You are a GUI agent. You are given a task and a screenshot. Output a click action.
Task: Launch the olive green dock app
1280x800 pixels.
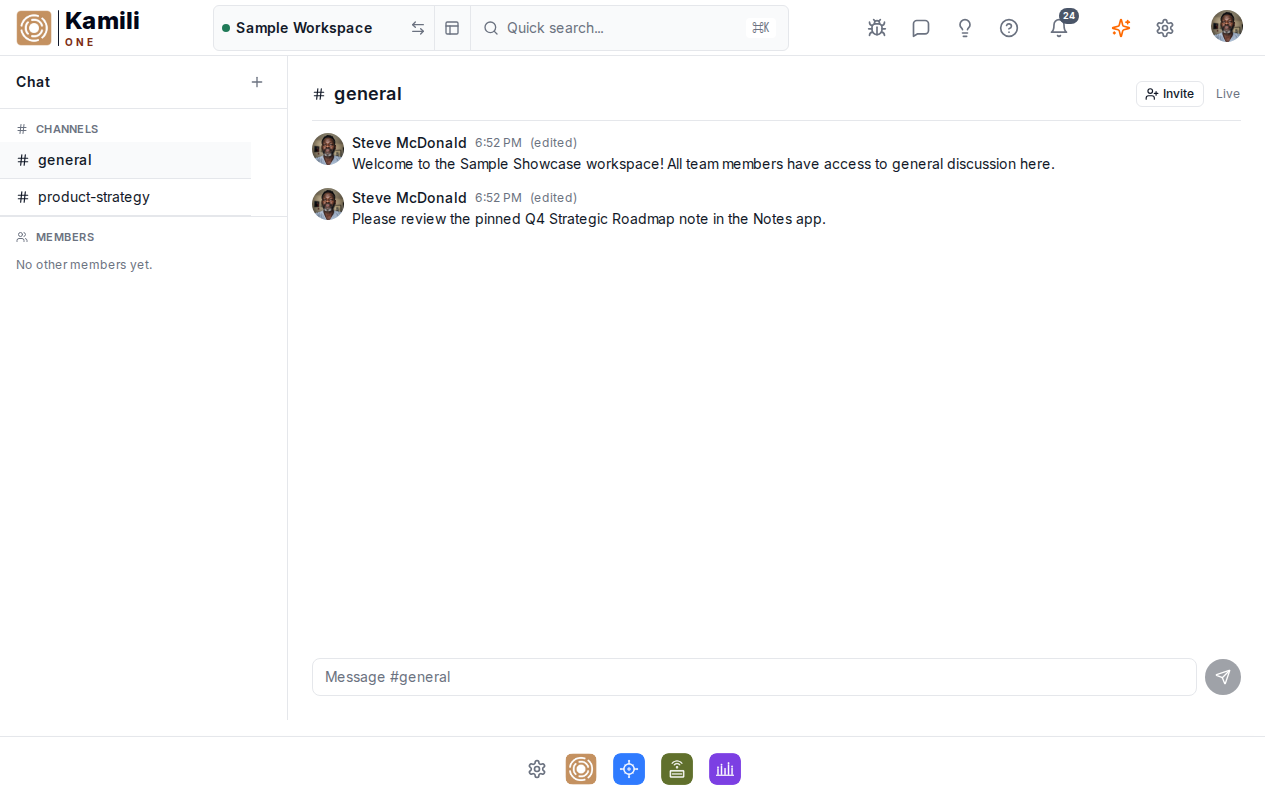(x=677, y=769)
